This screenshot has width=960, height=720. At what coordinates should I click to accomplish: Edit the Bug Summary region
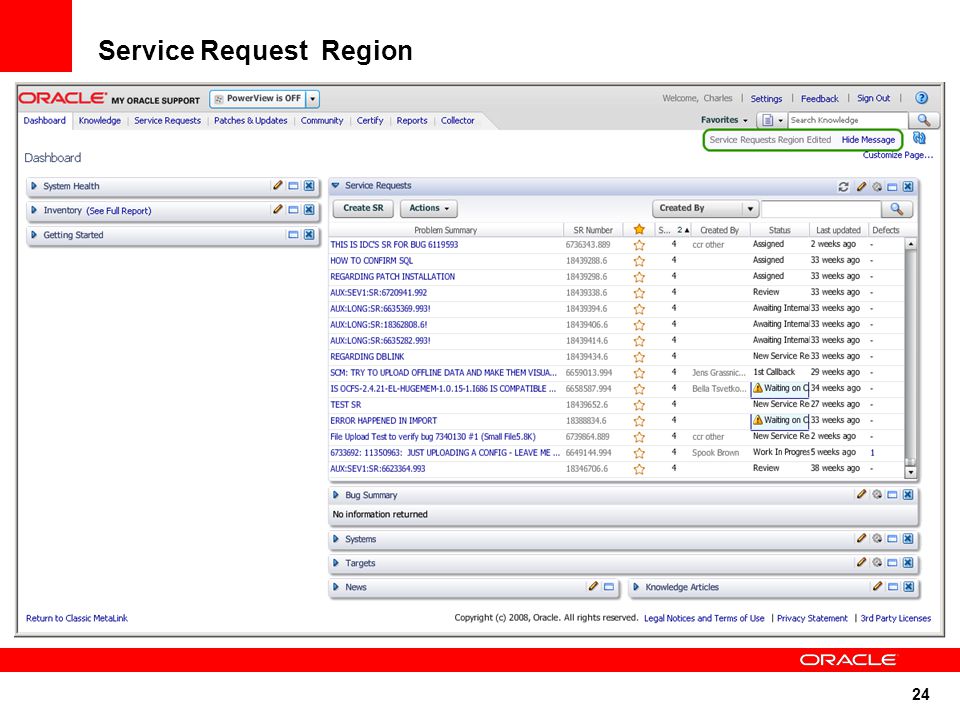[x=861, y=494]
